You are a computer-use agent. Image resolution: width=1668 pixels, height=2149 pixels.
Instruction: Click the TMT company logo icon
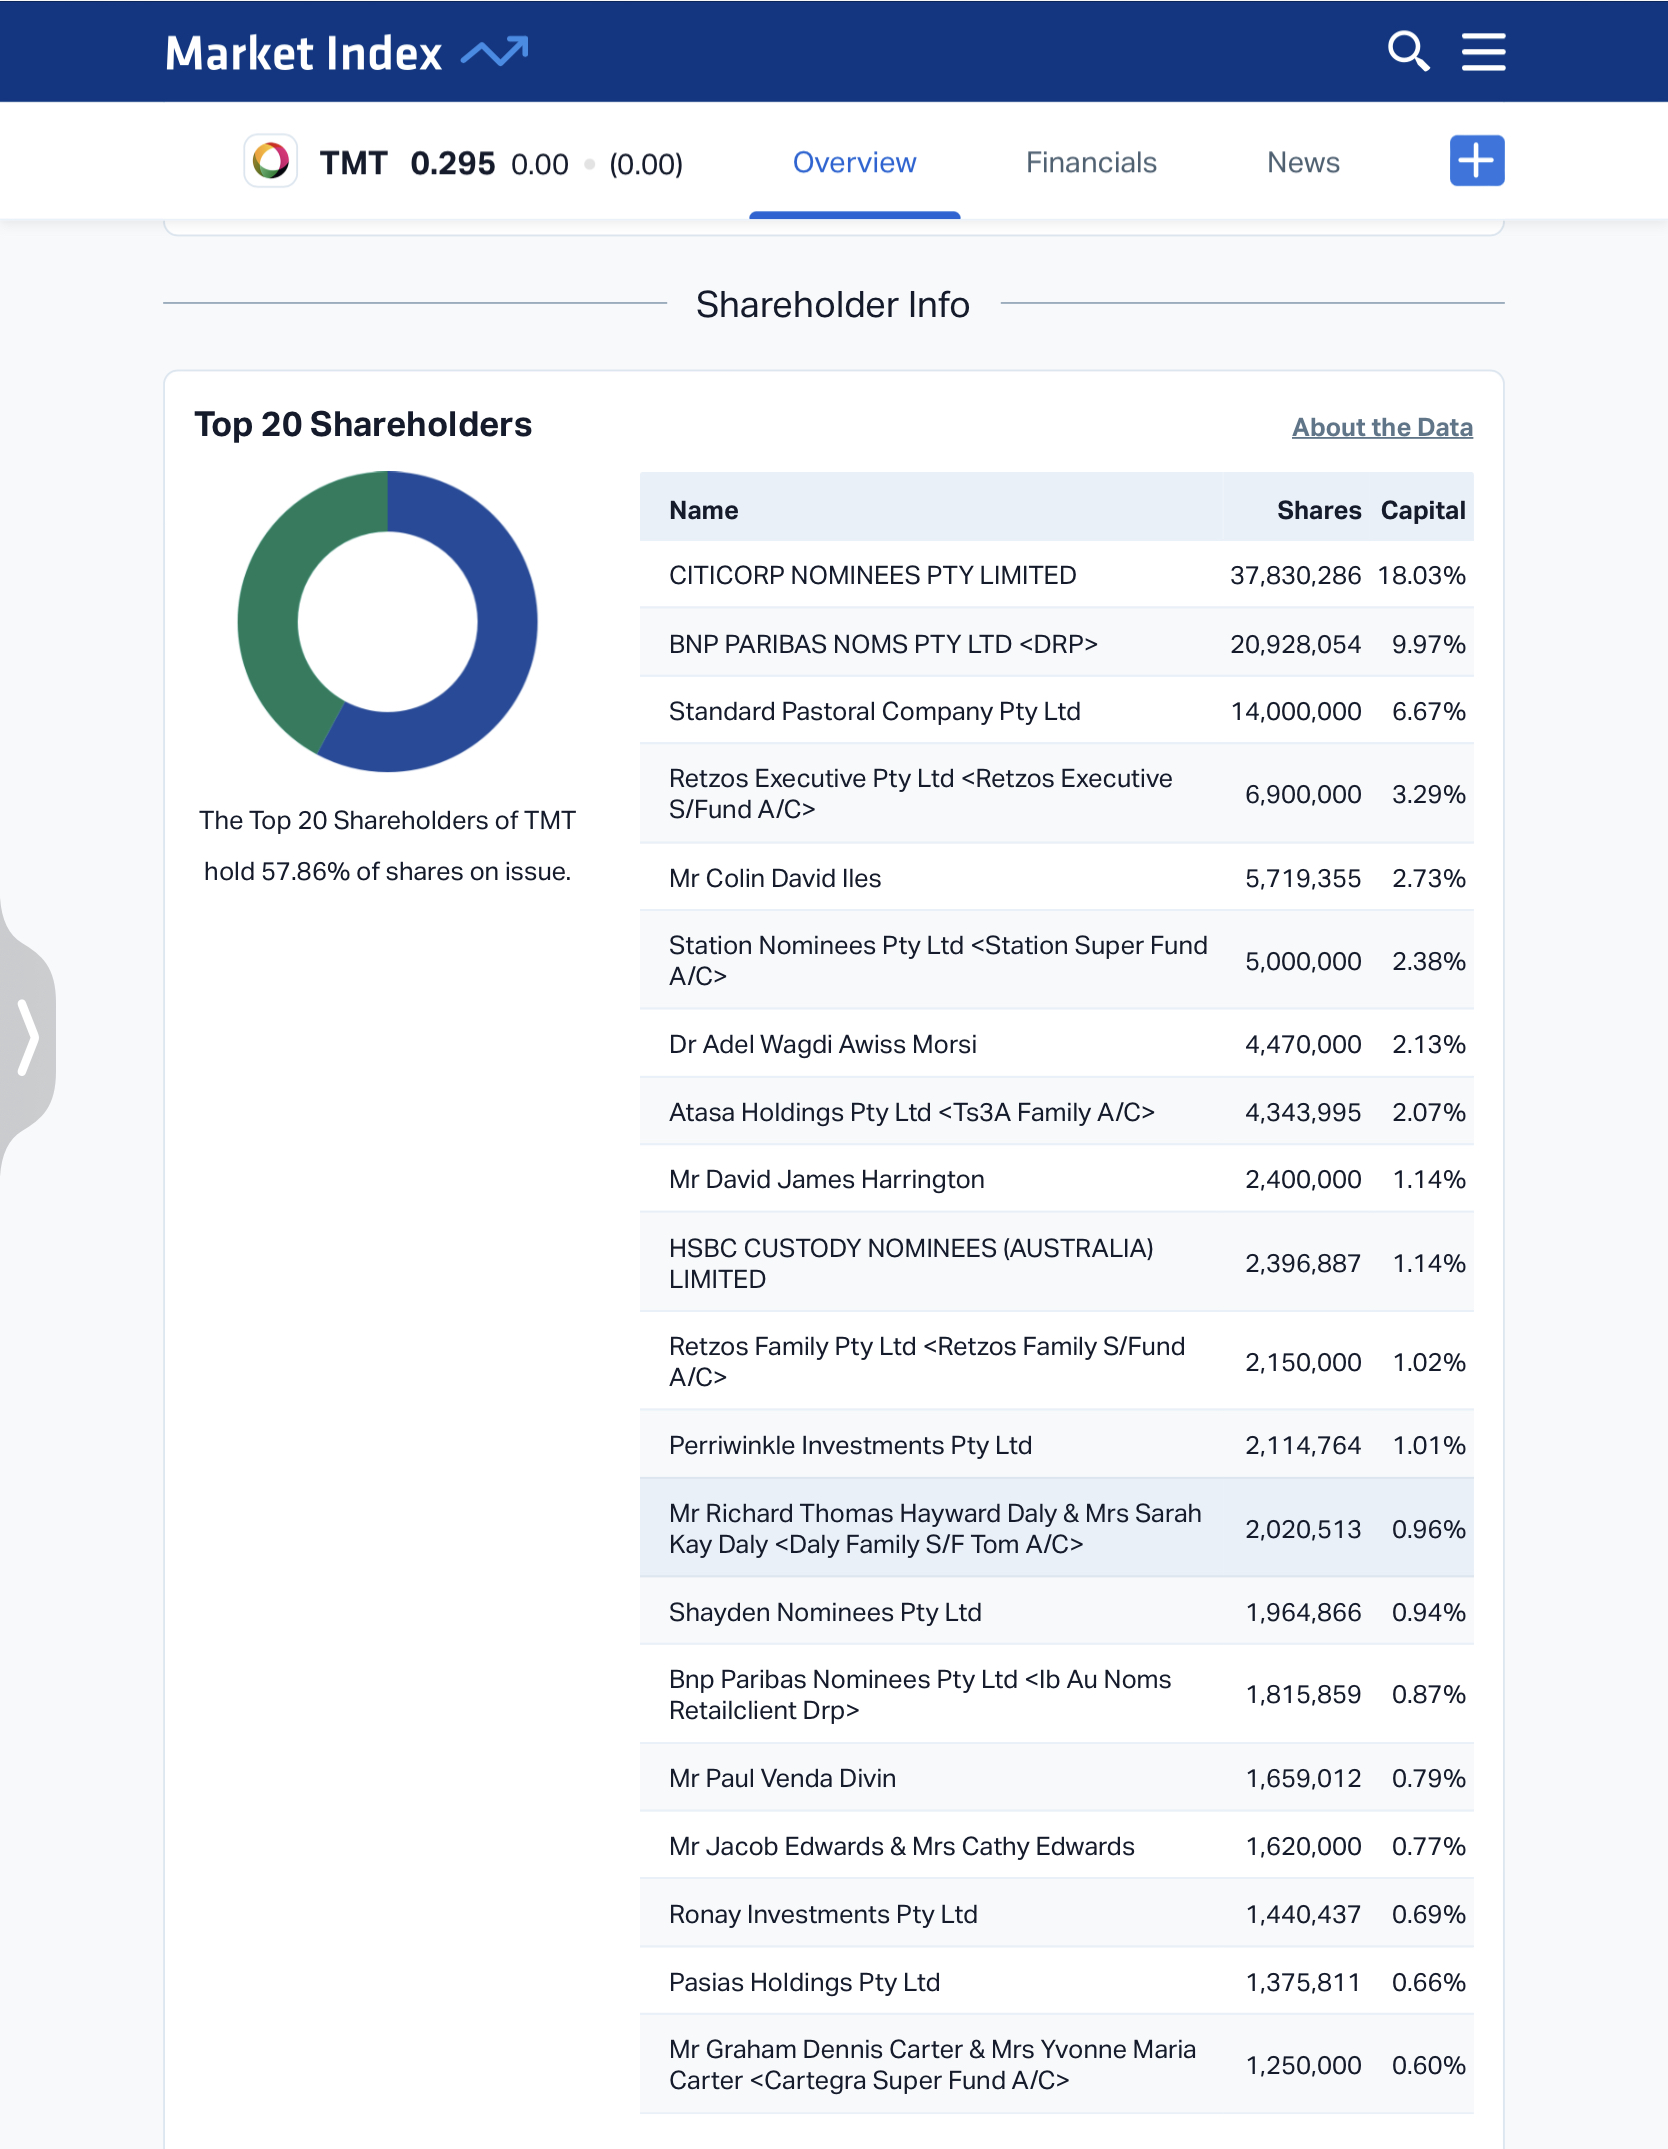click(x=271, y=161)
